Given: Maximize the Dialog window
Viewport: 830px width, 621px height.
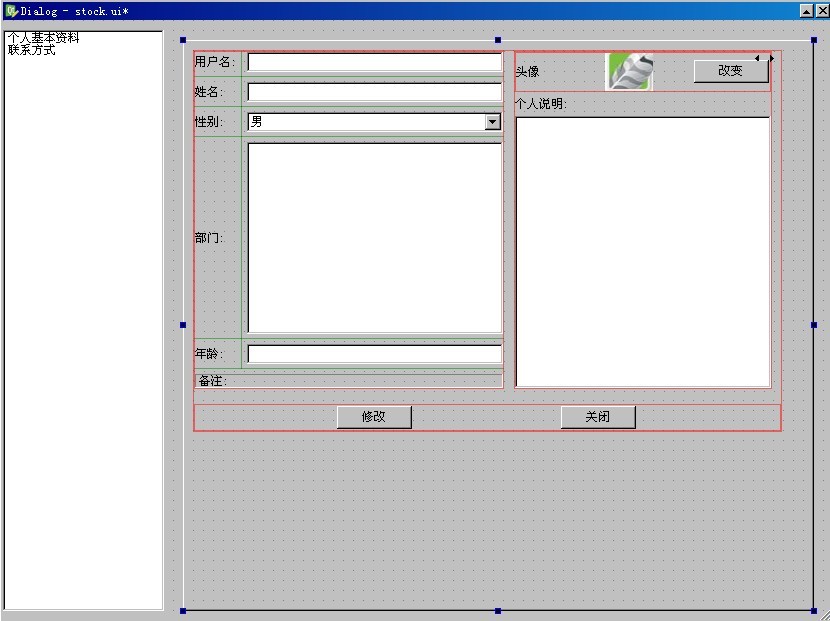Looking at the screenshot, I should (x=807, y=11).
